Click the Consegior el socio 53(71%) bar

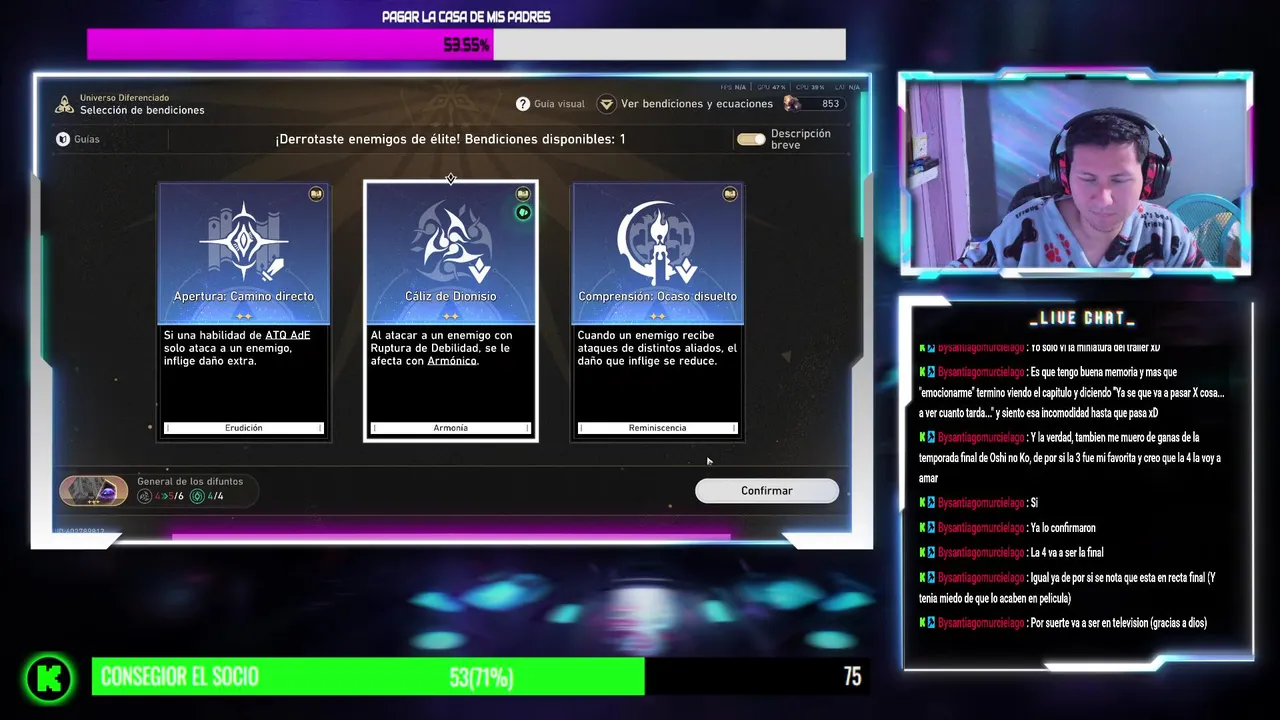point(480,677)
